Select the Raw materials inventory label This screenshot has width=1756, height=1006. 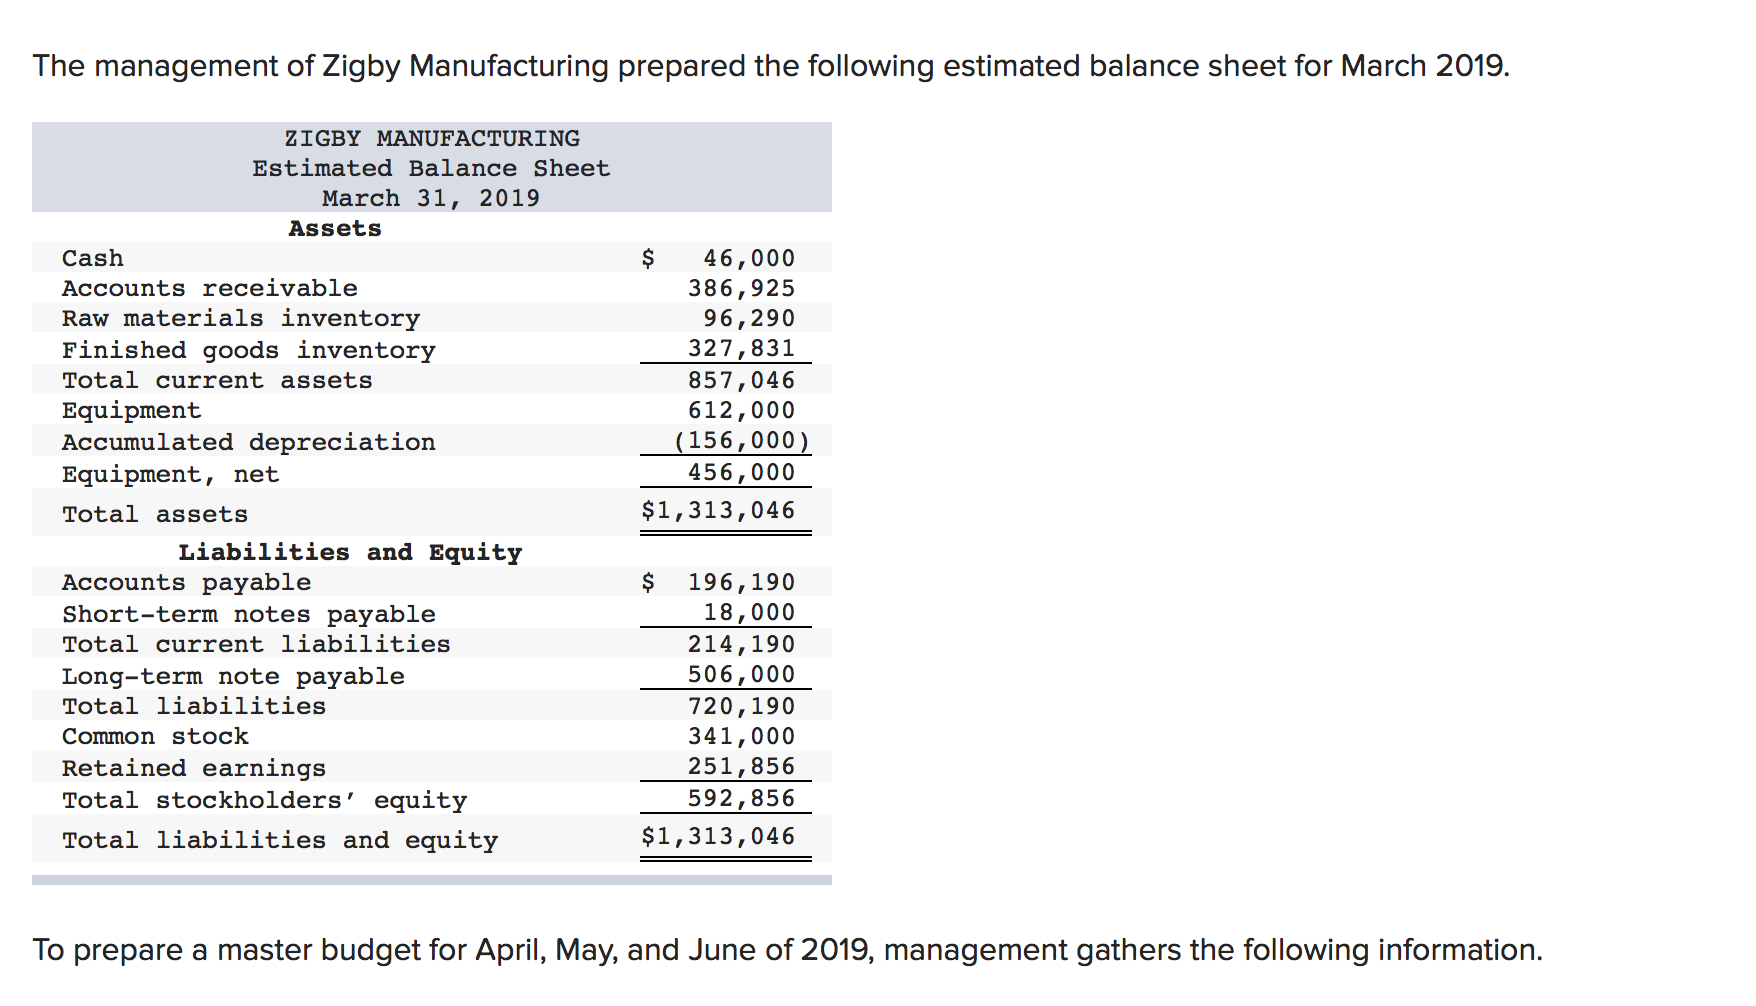tap(241, 319)
